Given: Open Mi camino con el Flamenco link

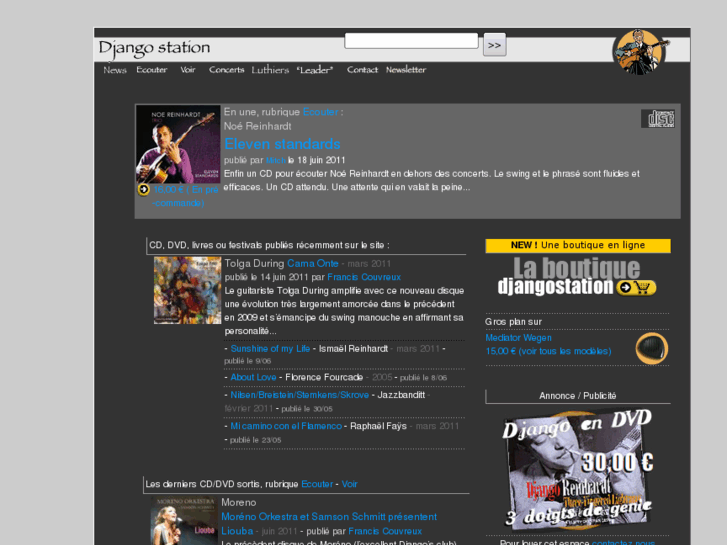Looking at the screenshot, I should [286, 426].
